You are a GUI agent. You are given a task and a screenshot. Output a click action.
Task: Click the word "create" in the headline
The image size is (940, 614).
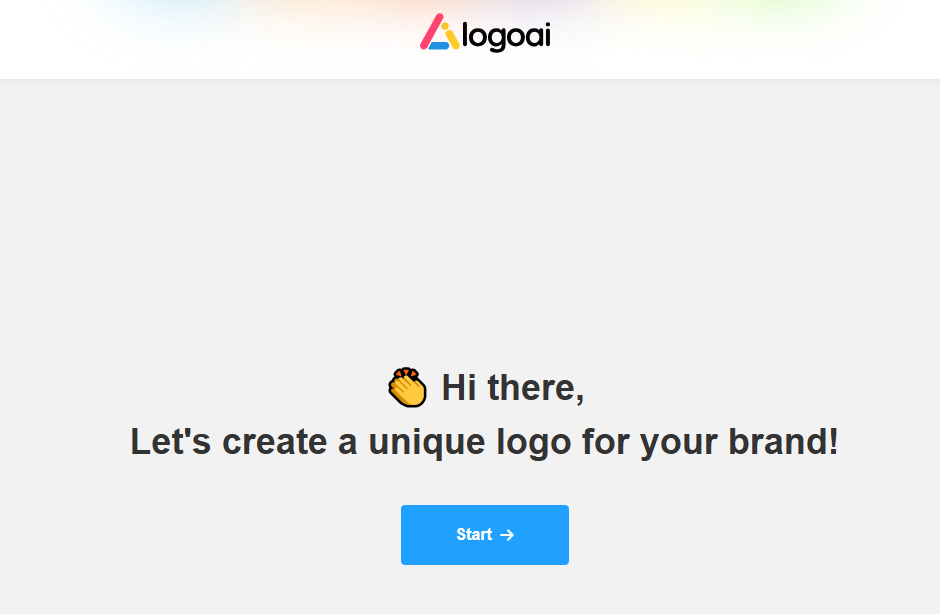pos(275,441)
